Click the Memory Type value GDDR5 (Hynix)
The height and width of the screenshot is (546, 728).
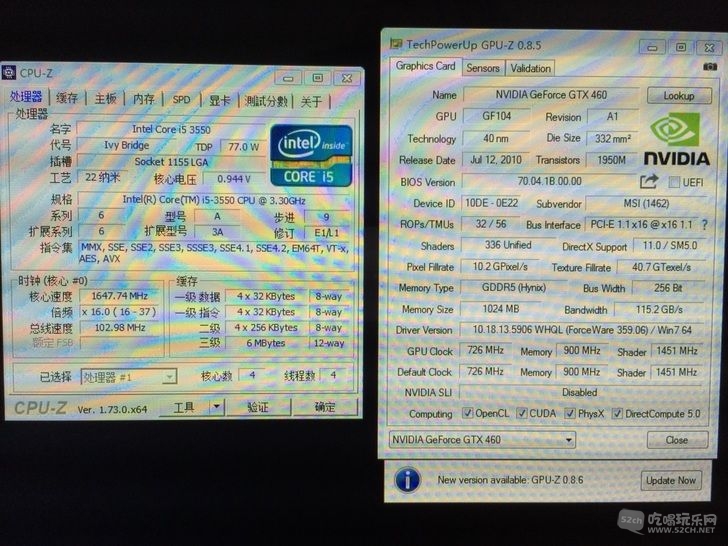tap(514, 288)
